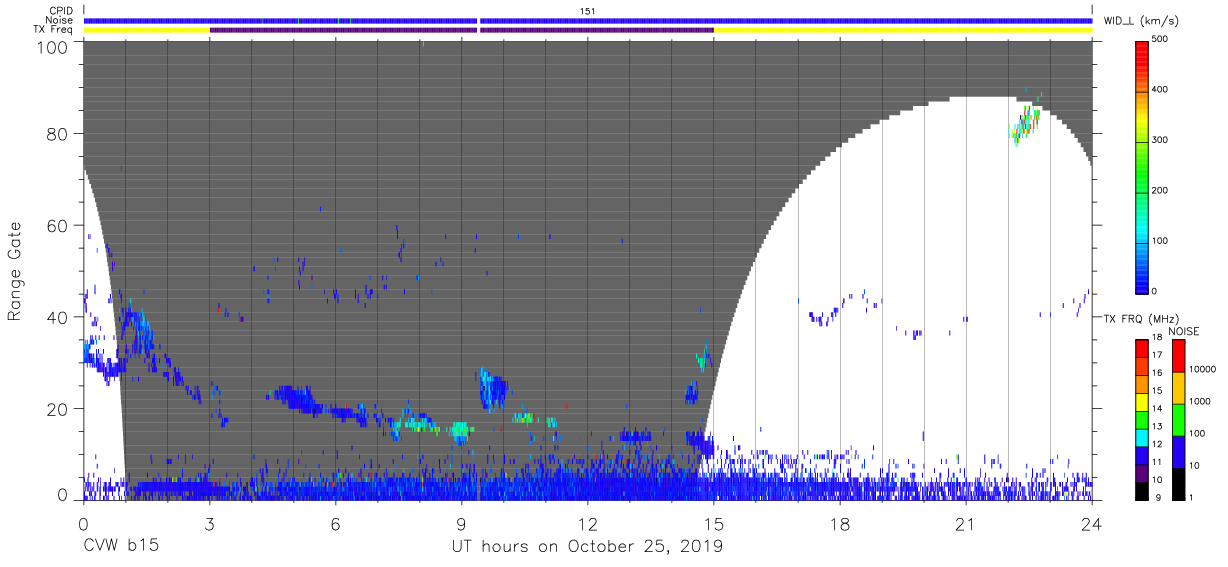Click the black 9-10 MHz swatch
Viewport: 1228px width, 567px height.
pyautogui.click(x=1142, y=489)
